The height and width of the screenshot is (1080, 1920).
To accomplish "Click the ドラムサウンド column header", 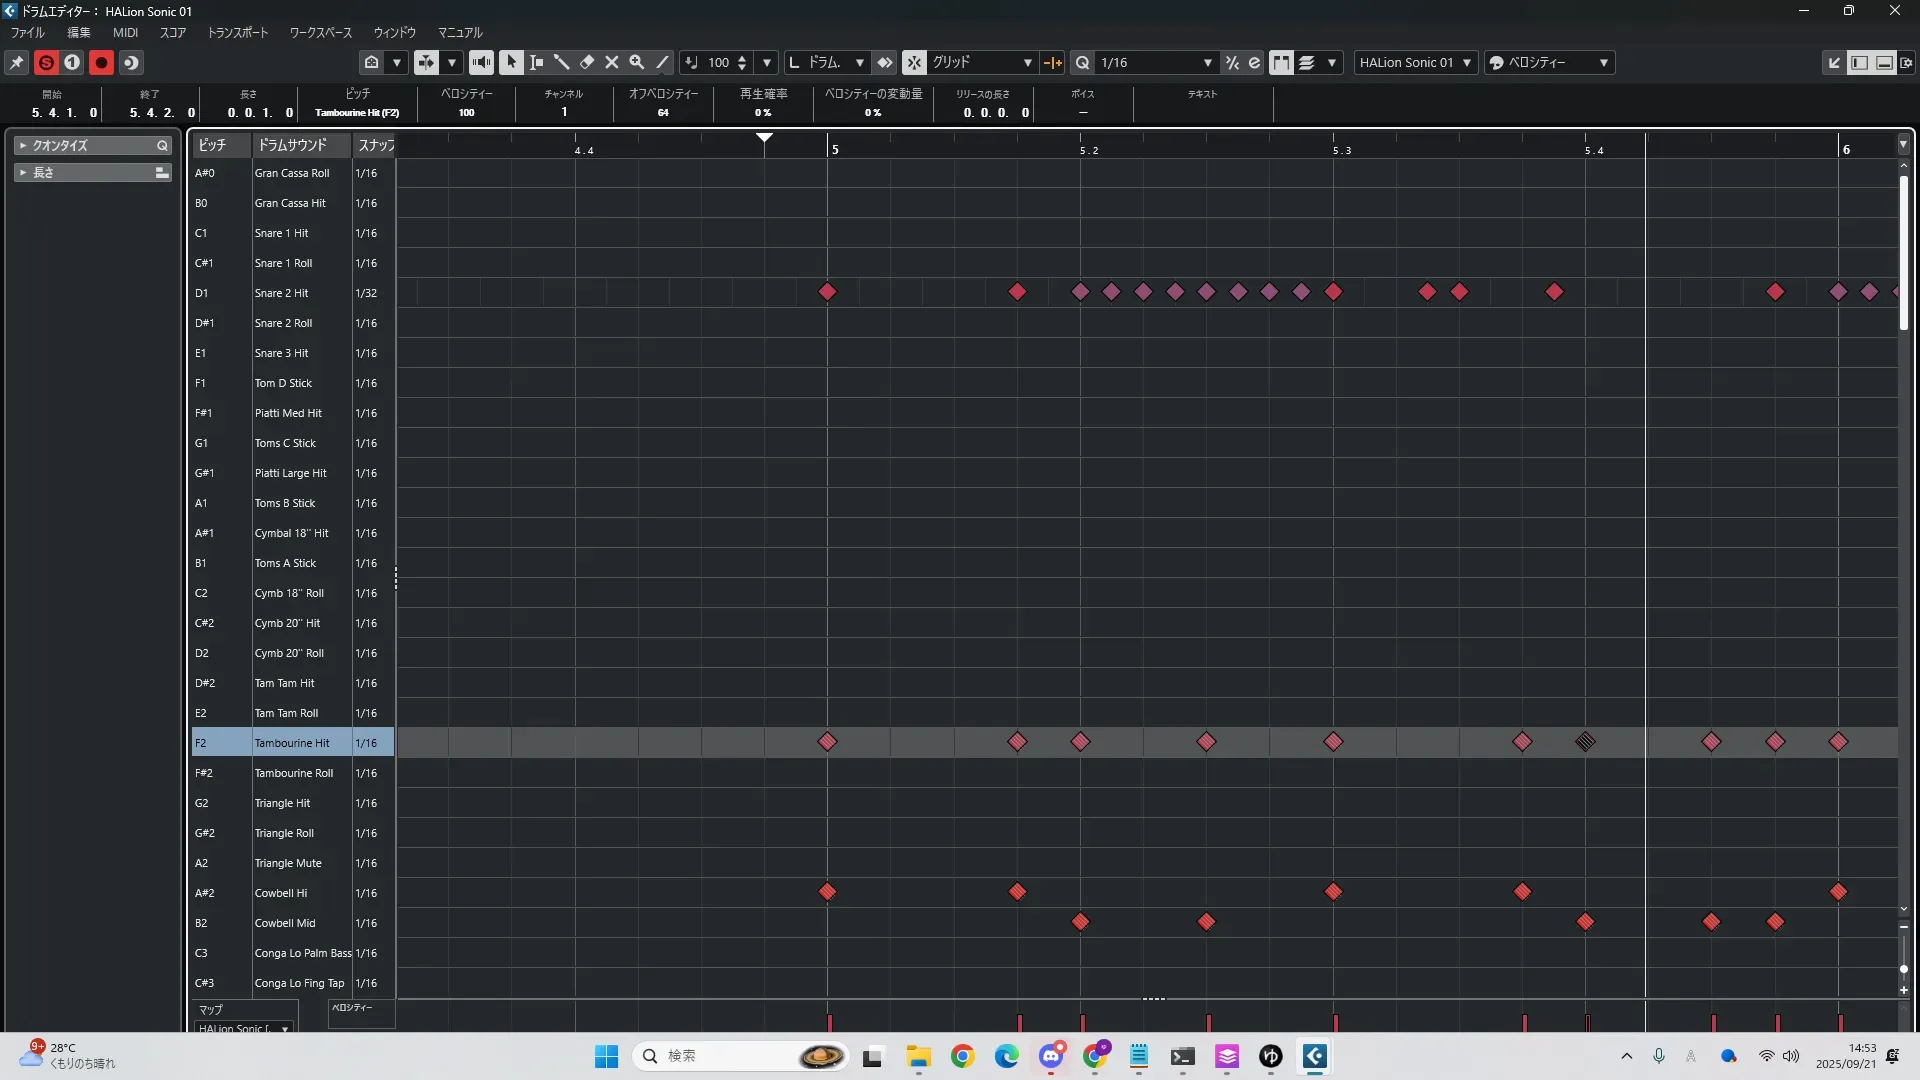I will coord(292,145).
